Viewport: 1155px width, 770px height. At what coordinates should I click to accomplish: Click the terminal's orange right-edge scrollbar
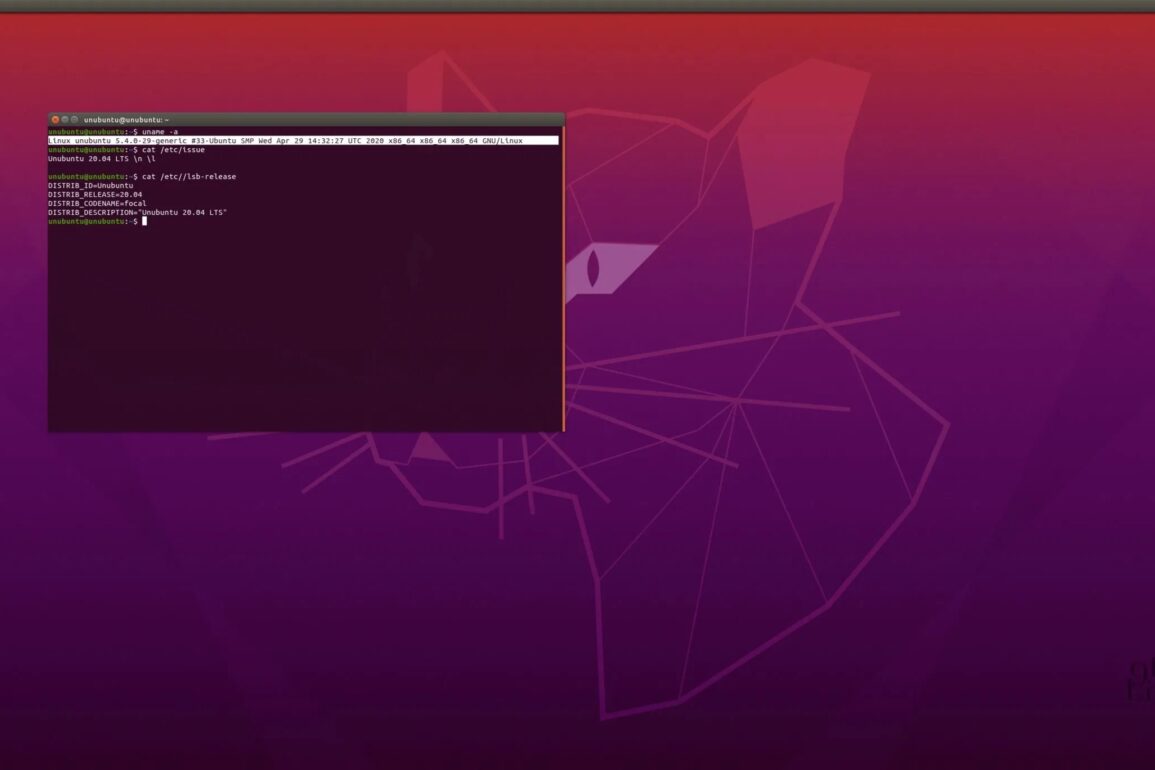(563, 280)
